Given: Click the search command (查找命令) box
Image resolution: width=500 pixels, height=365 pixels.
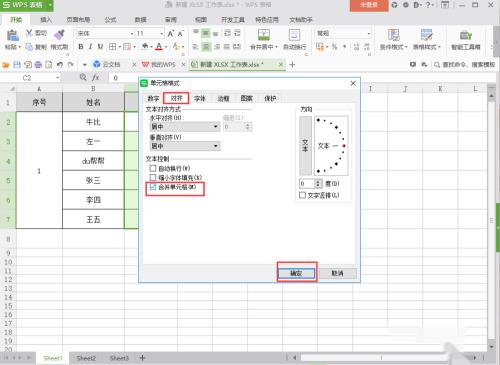Looking at the screenshot, I should pos(465,65).
